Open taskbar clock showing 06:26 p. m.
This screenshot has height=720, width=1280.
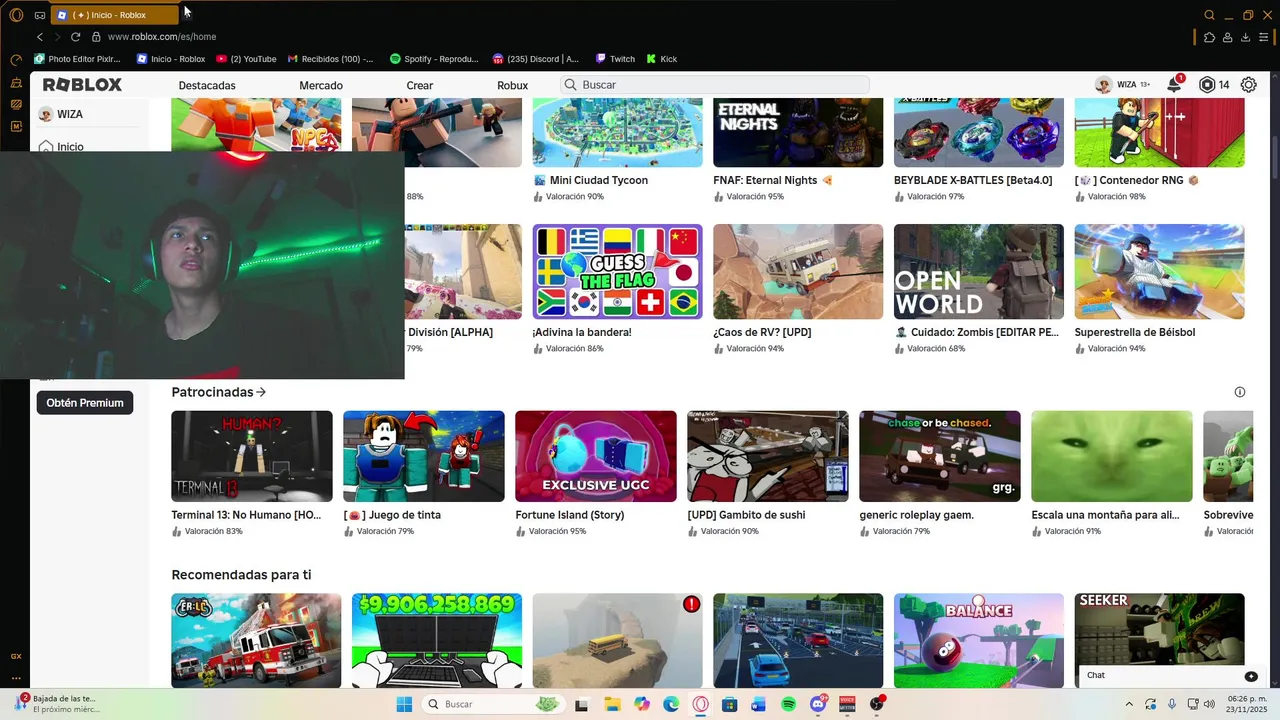tap(1248, 704)
